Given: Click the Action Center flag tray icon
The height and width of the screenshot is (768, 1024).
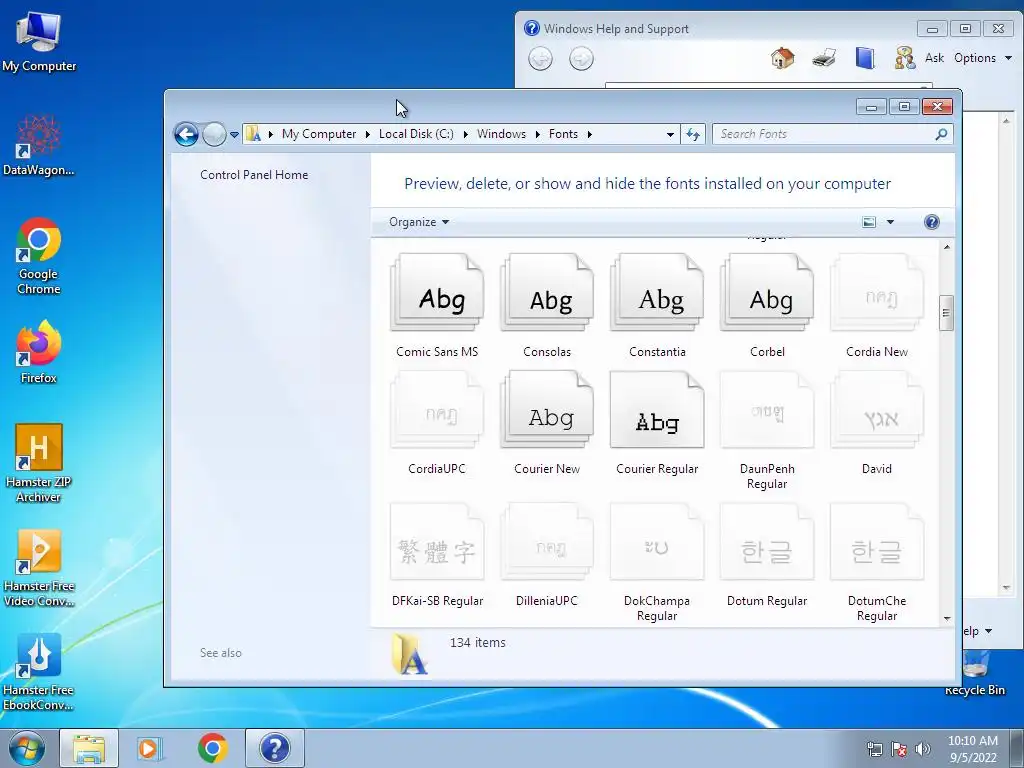Looking at the screenshot, I should 899,749.
